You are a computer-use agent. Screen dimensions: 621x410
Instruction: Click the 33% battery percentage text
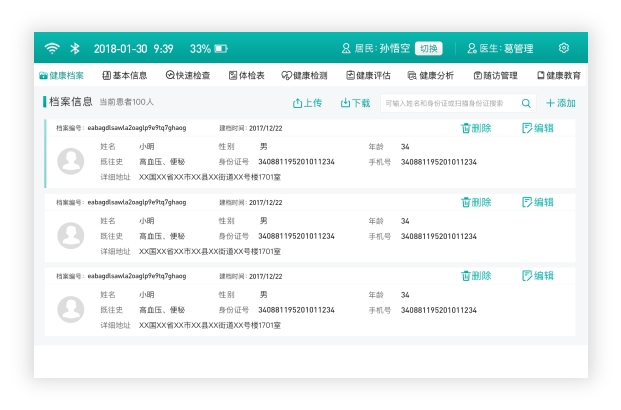click(x=200, y=49)
